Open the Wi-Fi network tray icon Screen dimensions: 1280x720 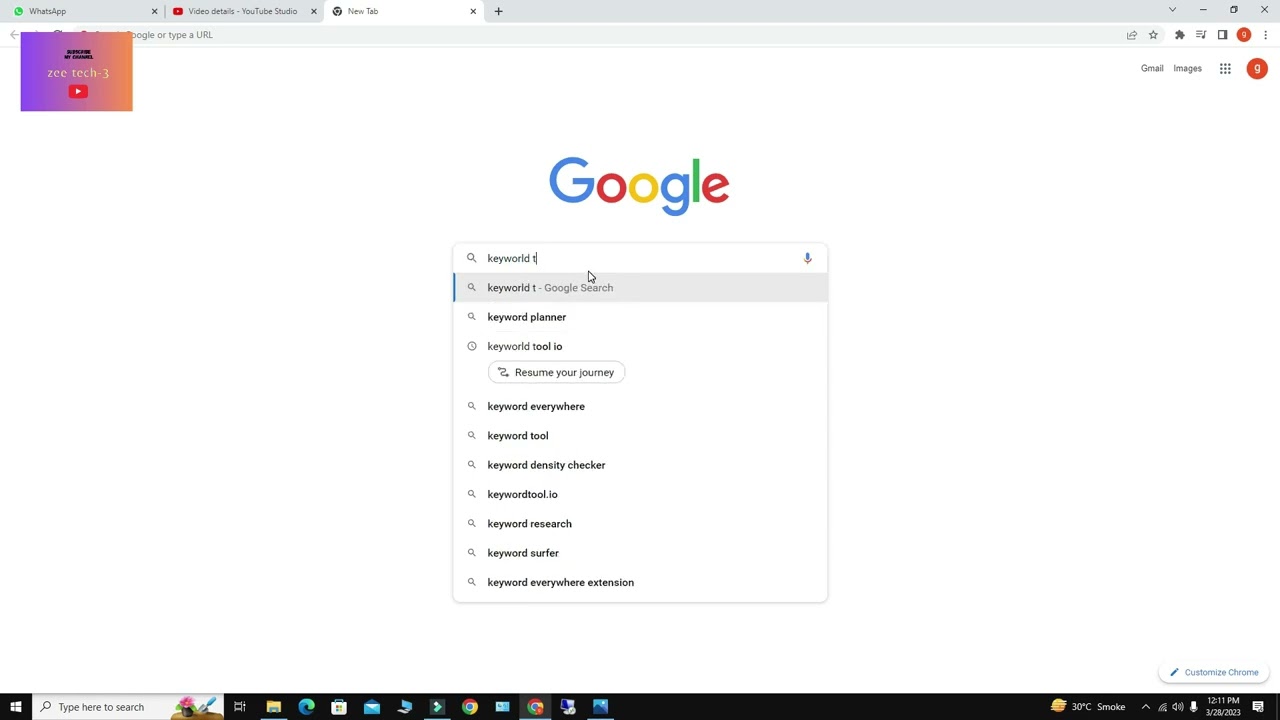tap(1161, 707)
